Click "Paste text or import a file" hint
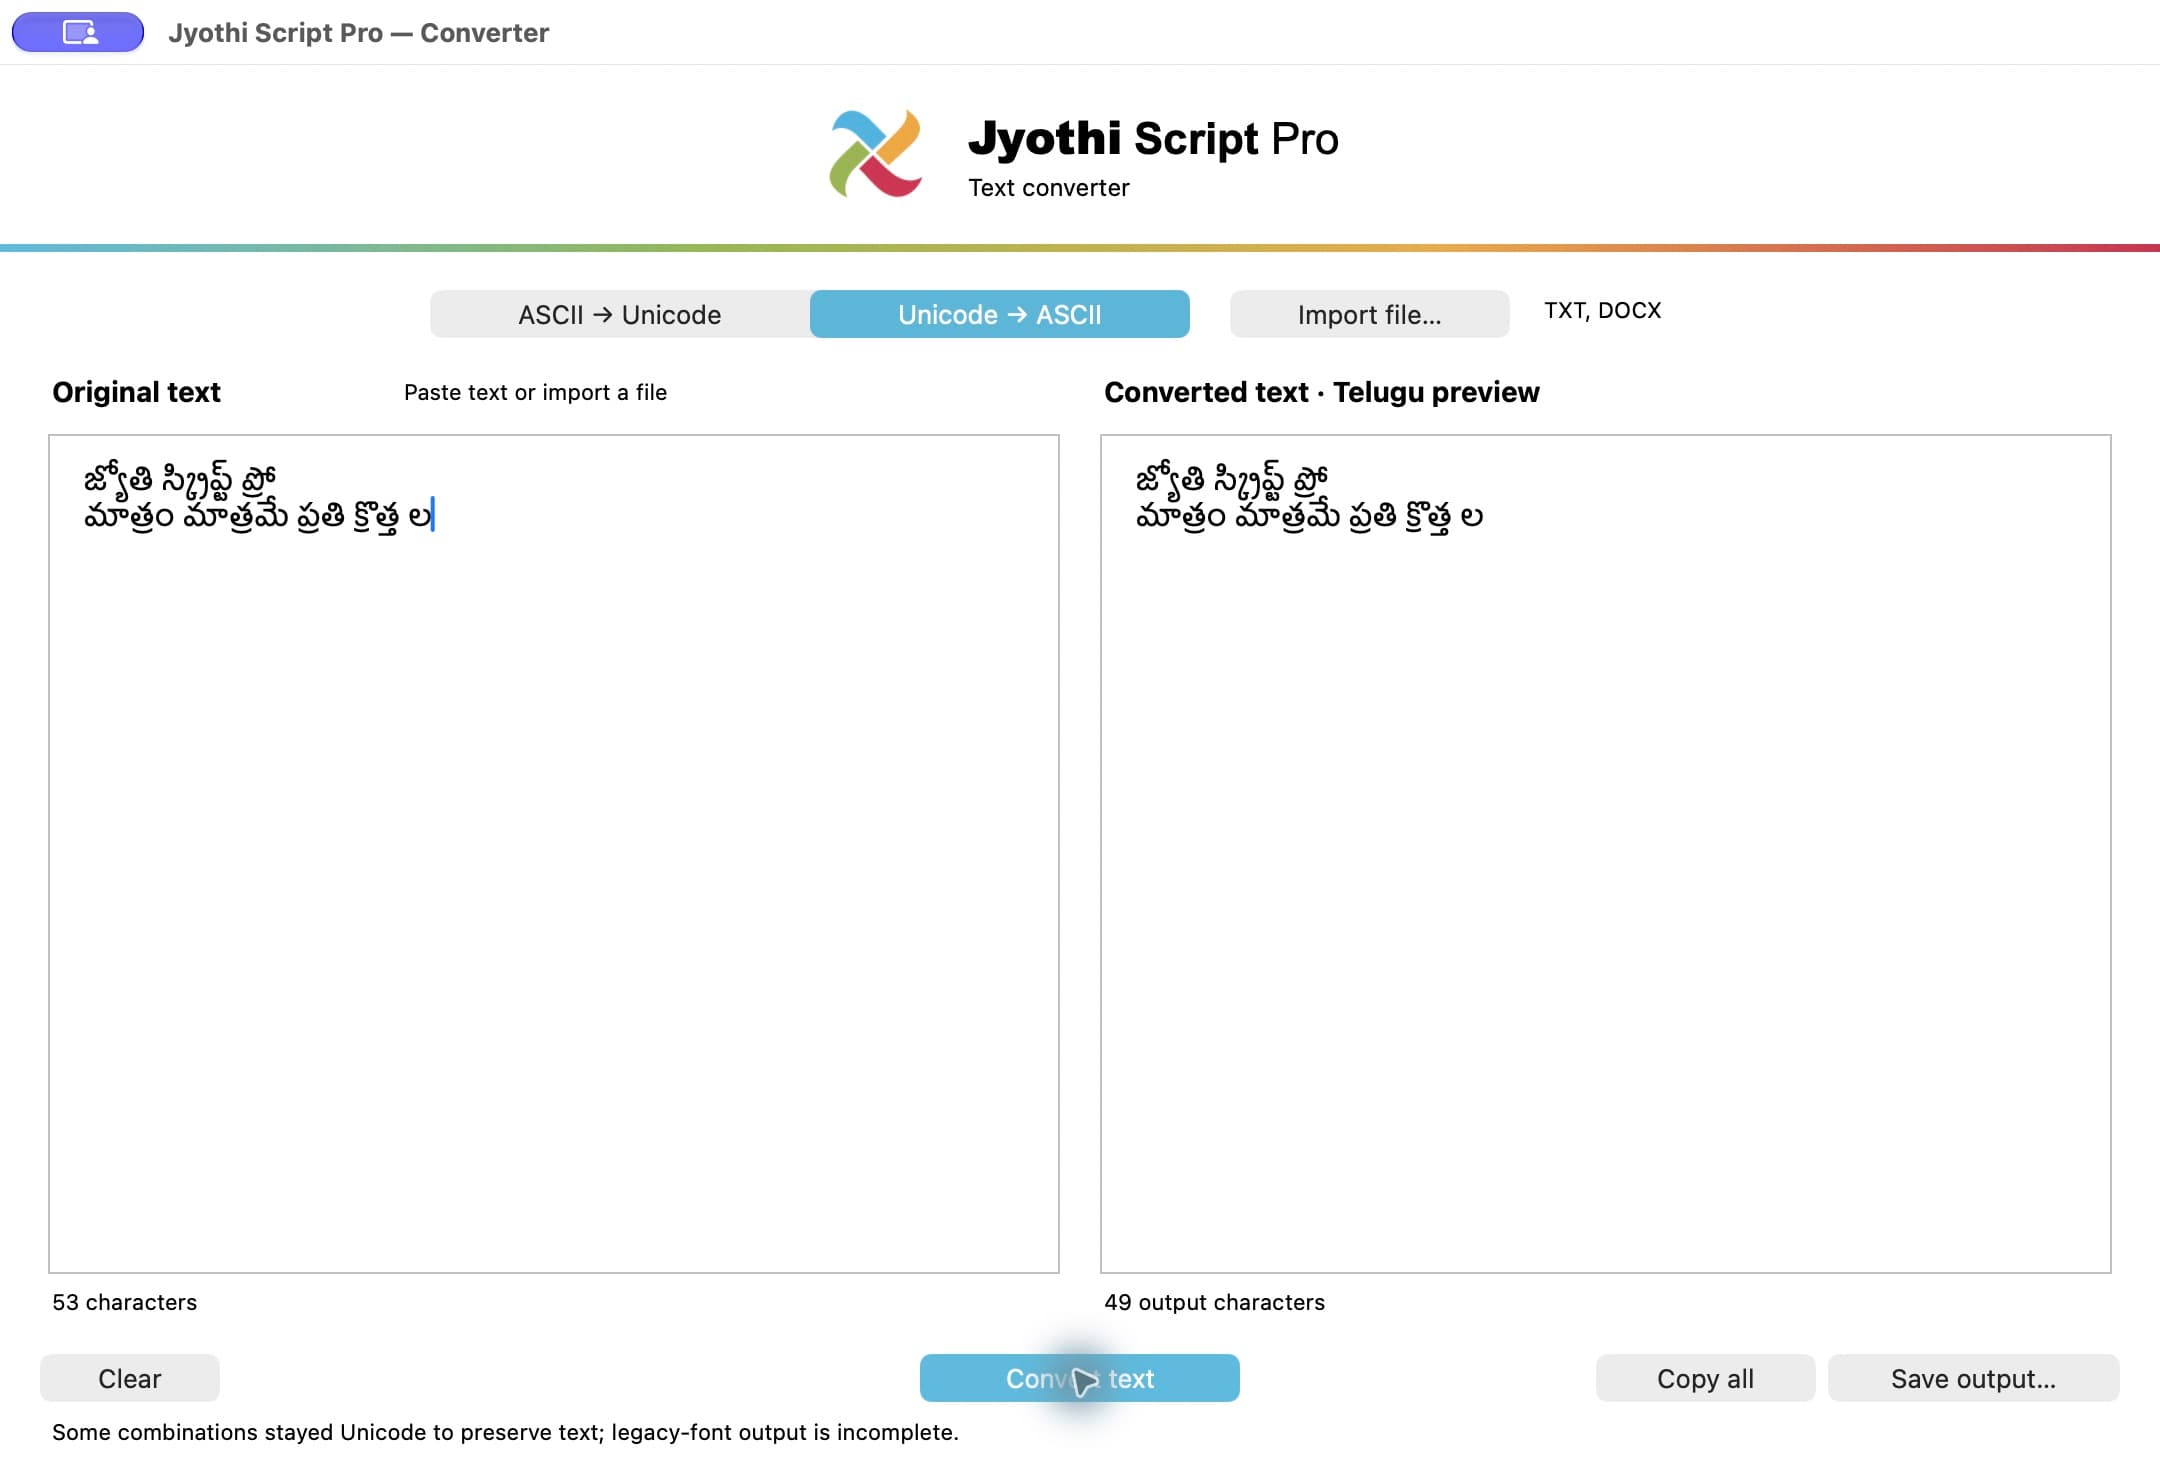Viewport: 2160px width, 1464px height. click(x=535, y=392)
